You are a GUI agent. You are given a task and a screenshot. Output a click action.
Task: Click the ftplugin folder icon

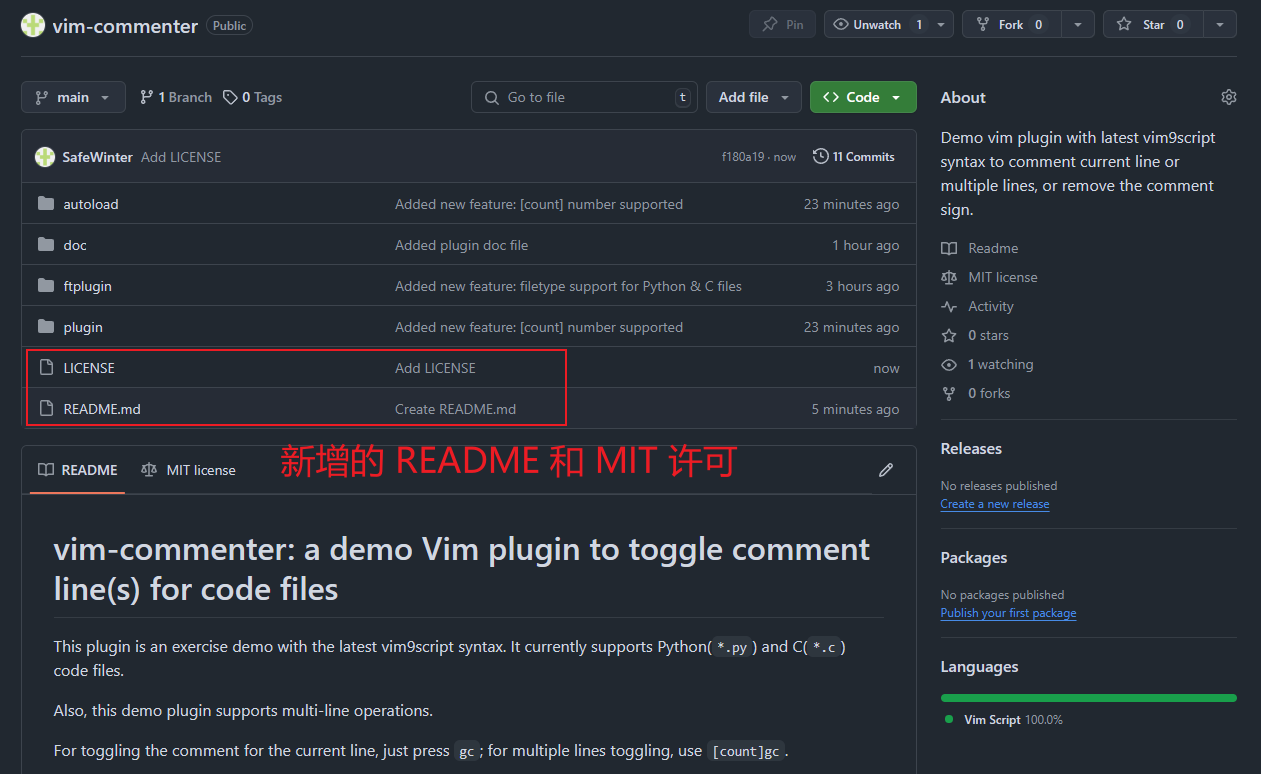(x=46, y=286)
